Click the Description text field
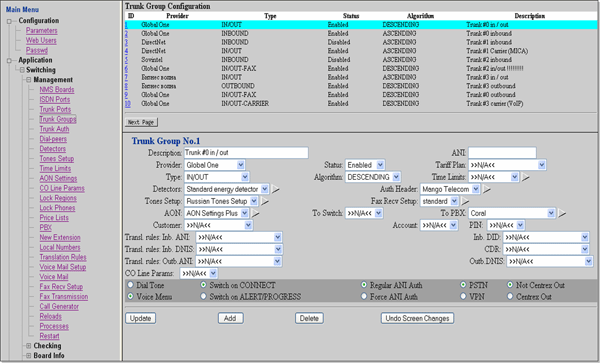The image size is (600, 363). [246, 153]
